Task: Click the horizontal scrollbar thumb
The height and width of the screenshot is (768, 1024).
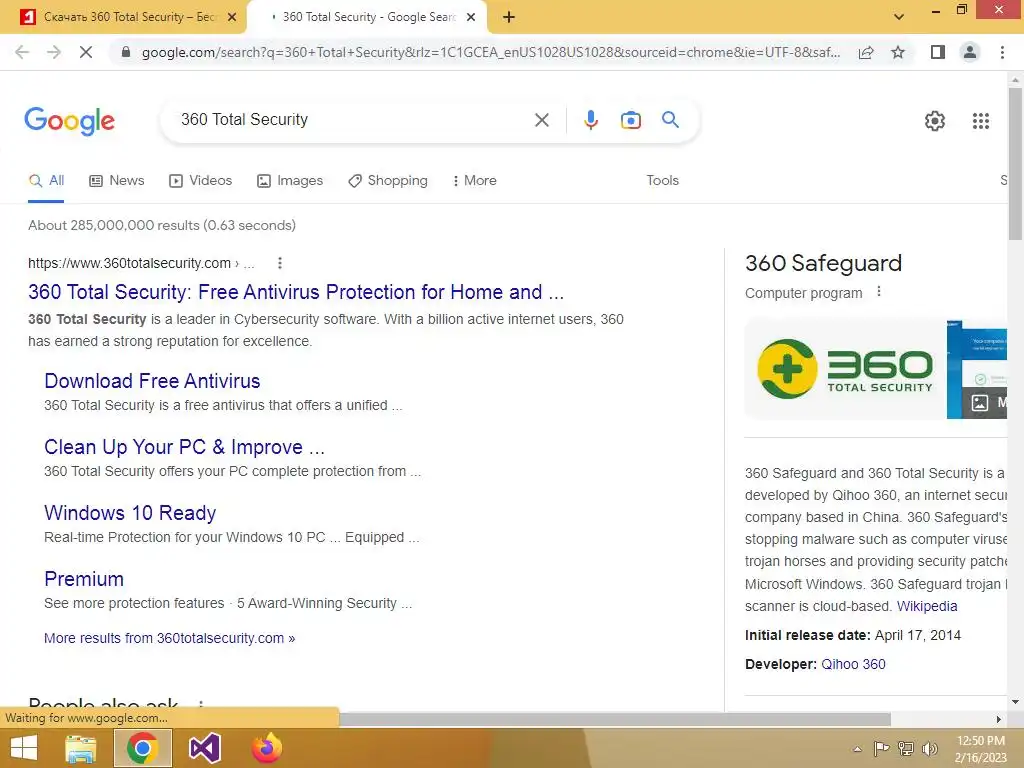Action: pyautogui.click(x=614, y=719)
